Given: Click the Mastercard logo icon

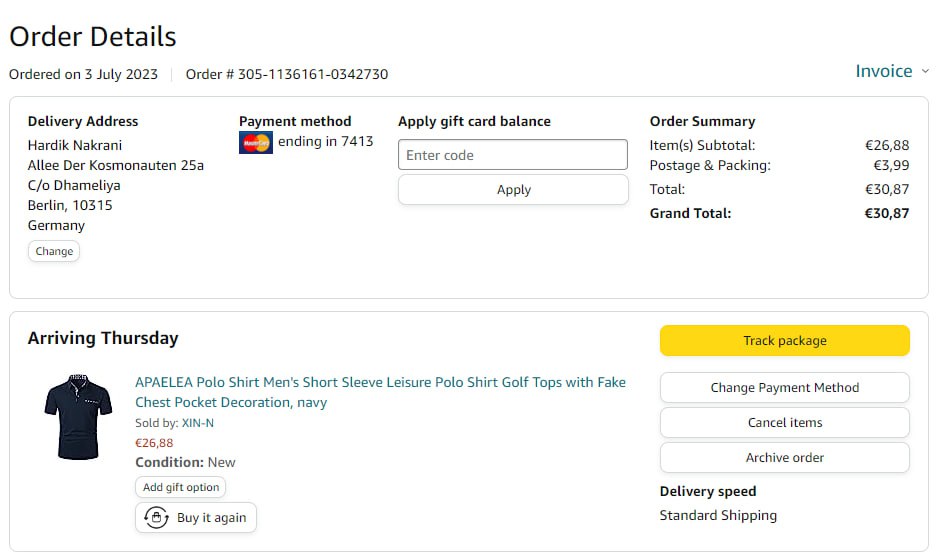Looking at the screenshot, I should (x=256, y=143).
